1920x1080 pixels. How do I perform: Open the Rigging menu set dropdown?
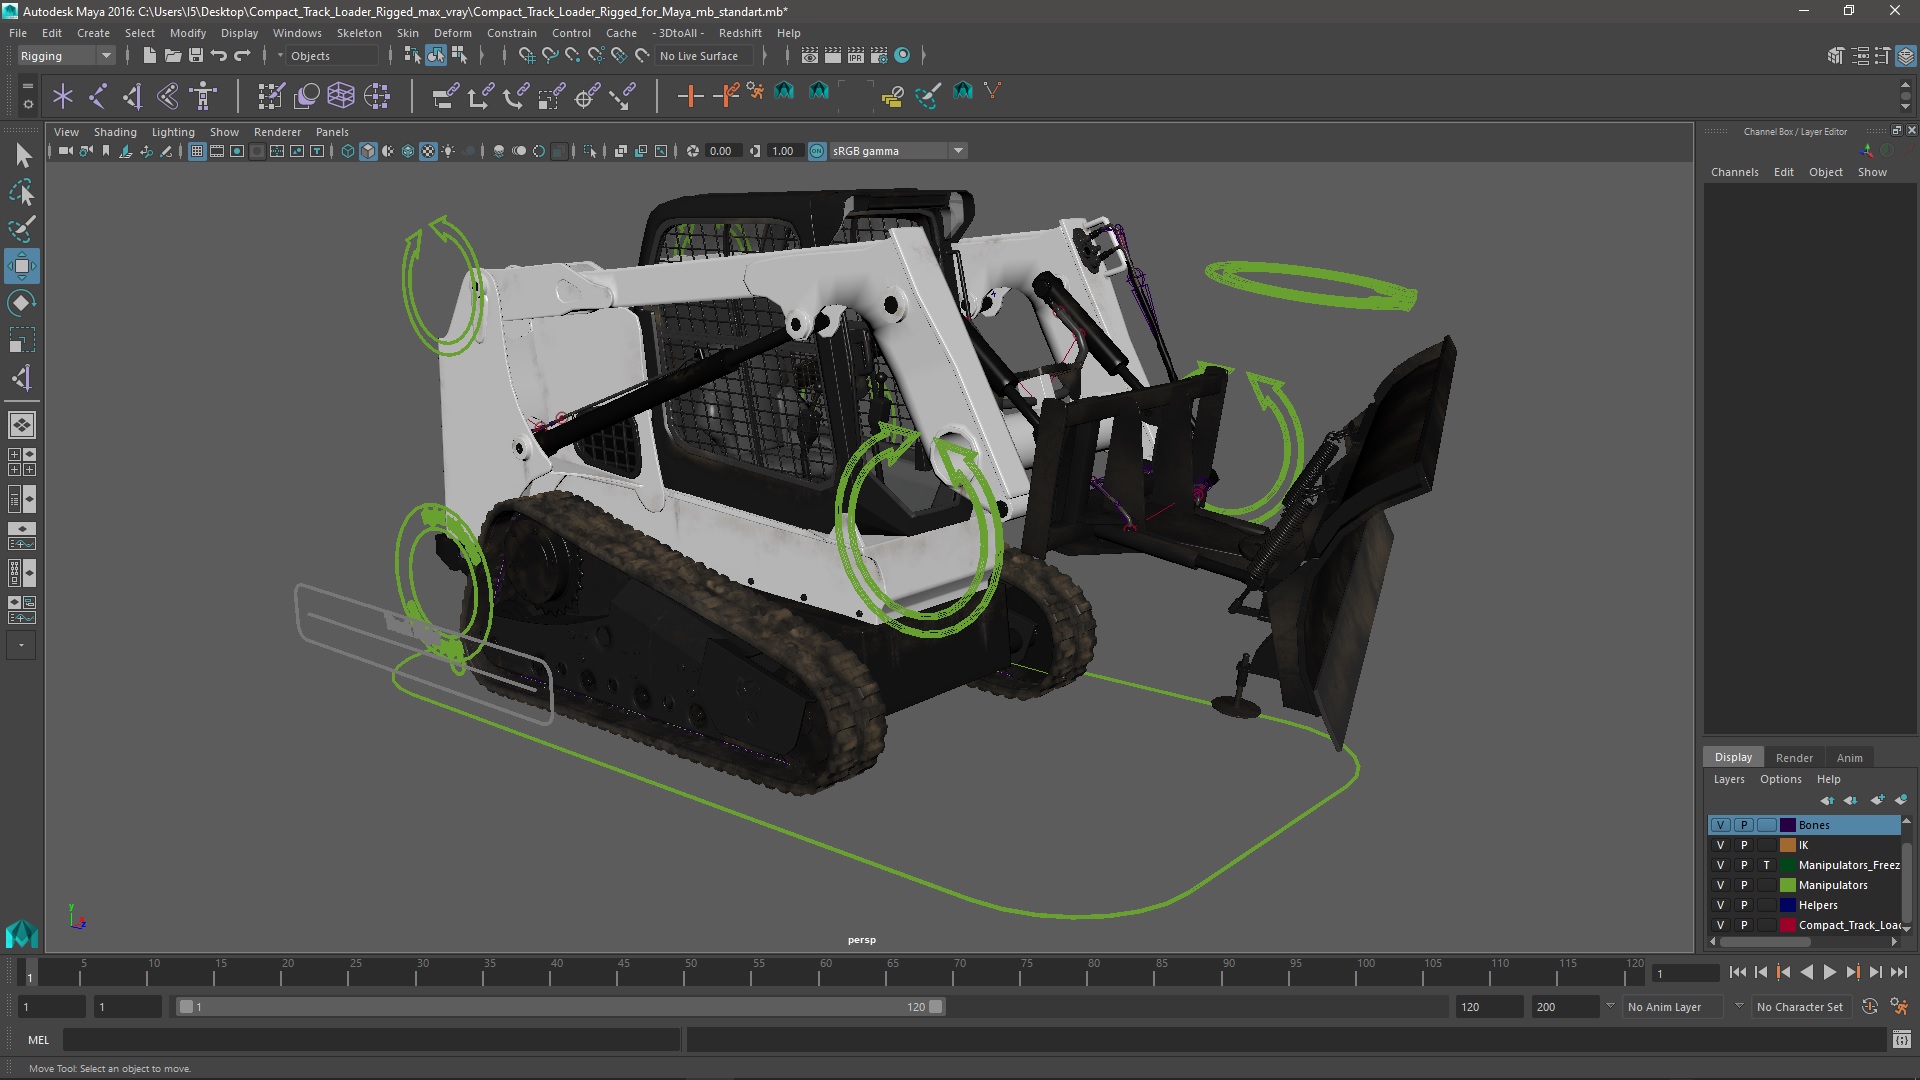(x=66, y=56)
